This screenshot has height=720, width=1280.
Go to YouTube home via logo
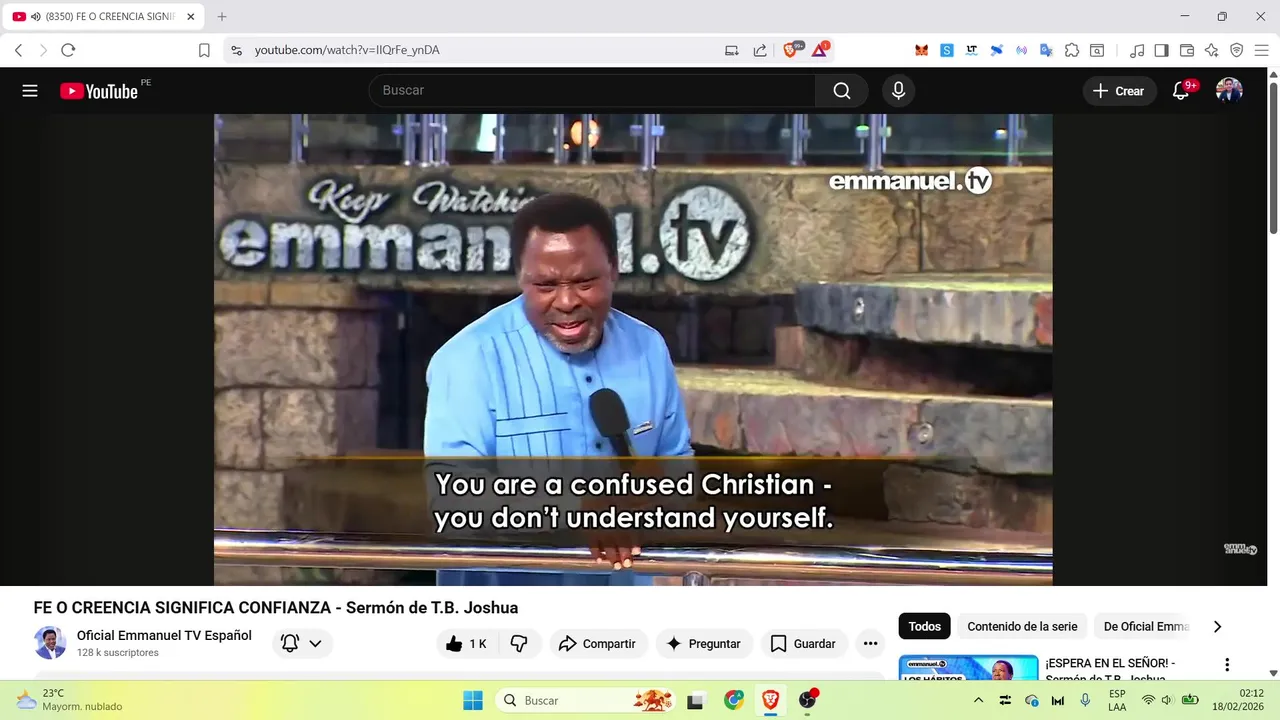point(98,91)
